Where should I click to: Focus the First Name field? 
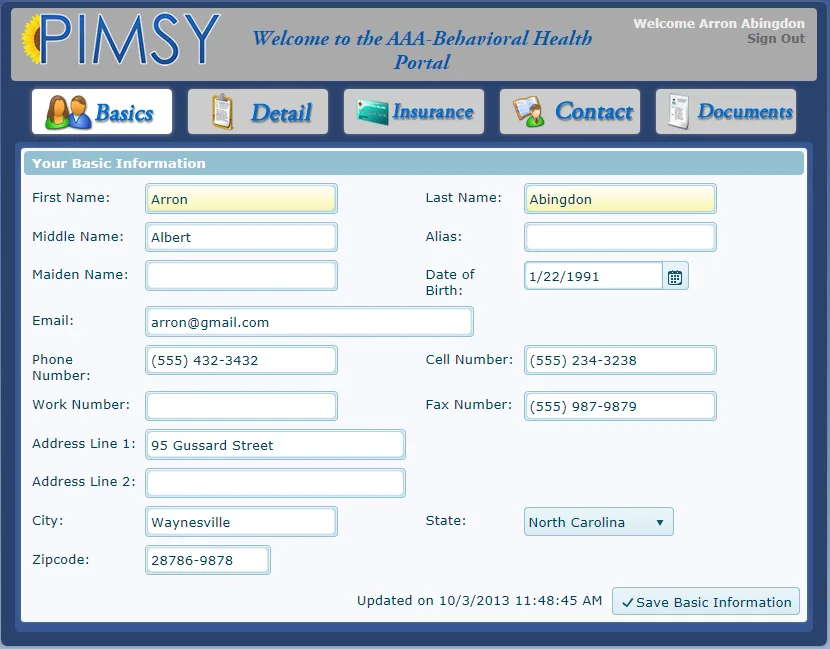point(241,199)
